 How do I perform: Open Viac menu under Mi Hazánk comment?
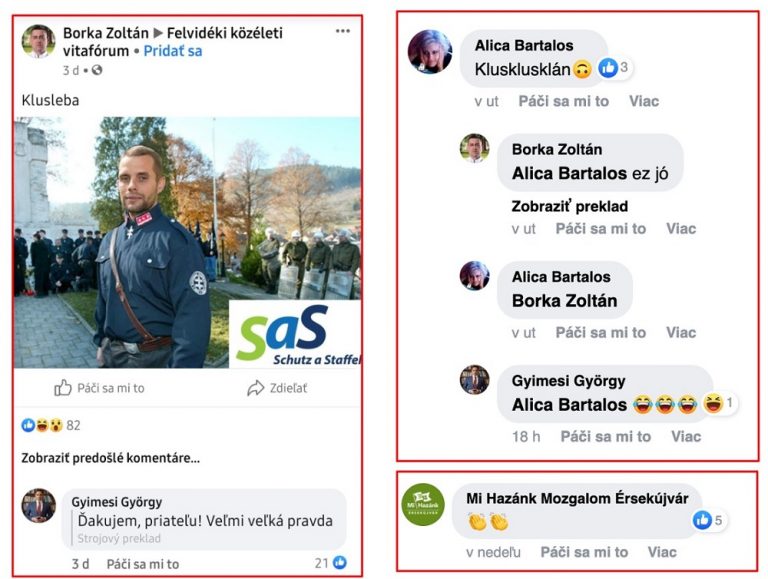tap(662, 552)
